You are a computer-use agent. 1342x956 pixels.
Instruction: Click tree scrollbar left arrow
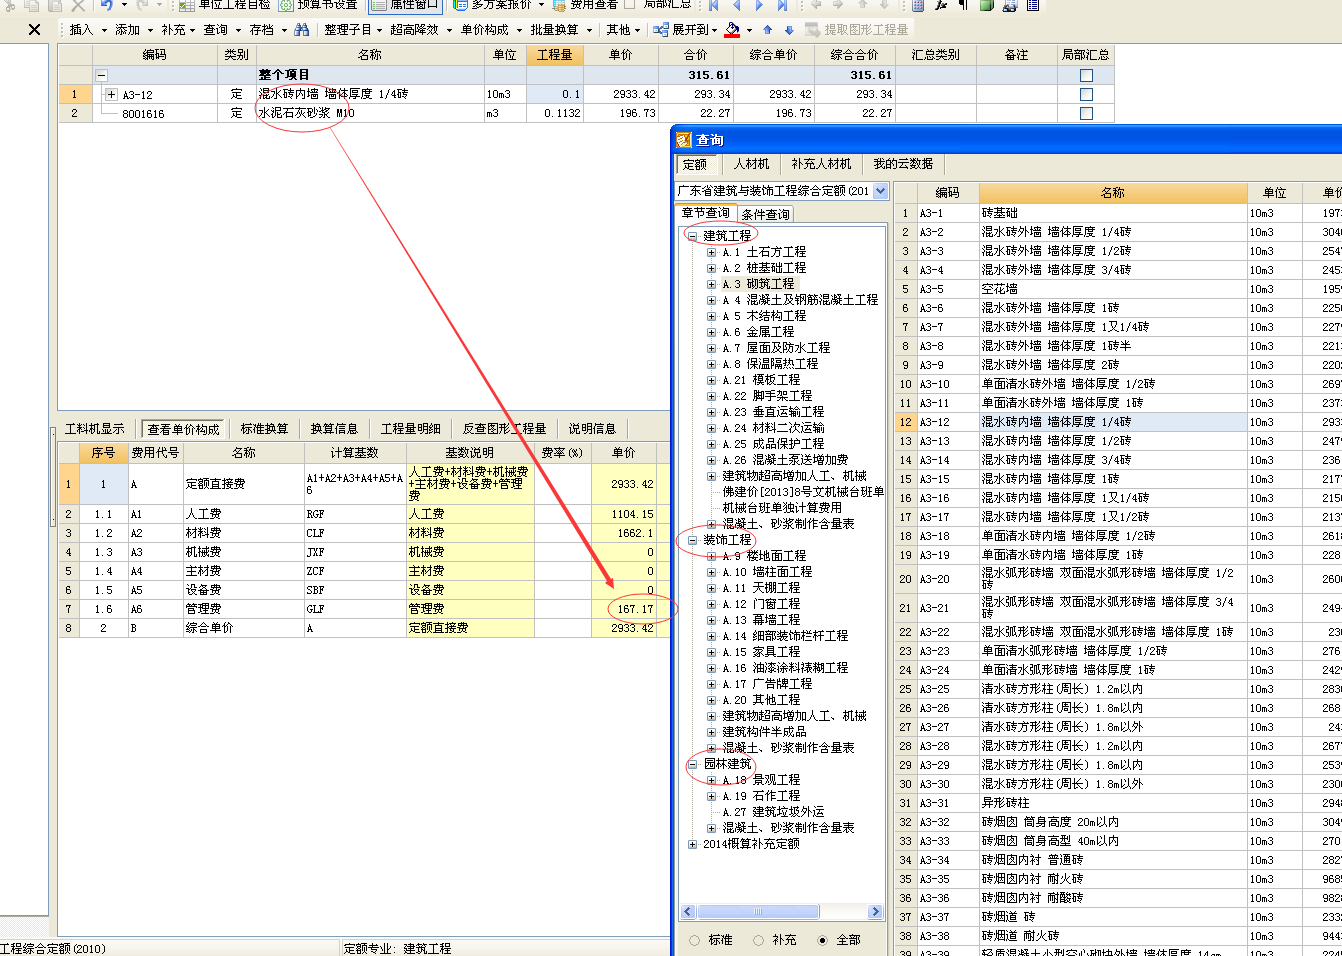(688, 912)
